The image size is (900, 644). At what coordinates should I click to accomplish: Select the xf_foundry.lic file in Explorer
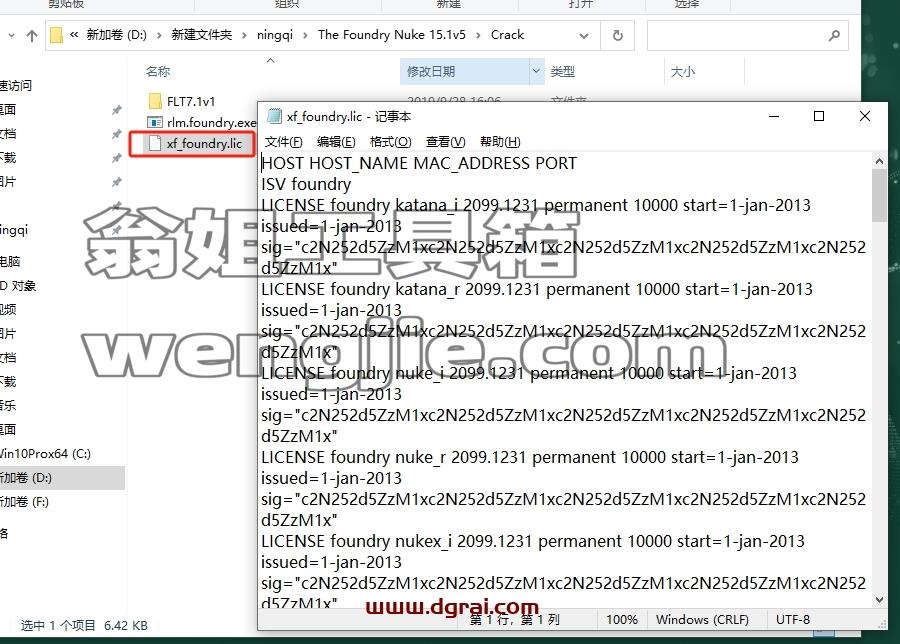(195, 143)
